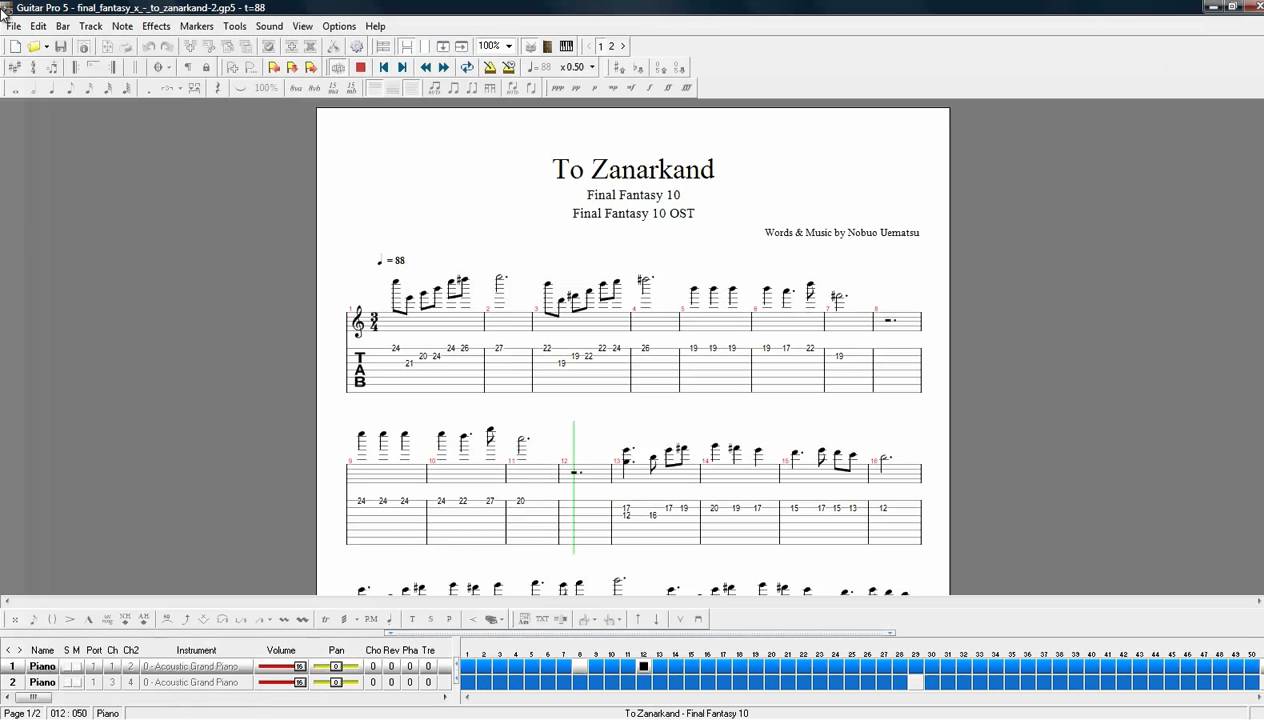Apply palm mute PM effect
Viewport: 1264px width, 720px height.
tap(371, 619)
